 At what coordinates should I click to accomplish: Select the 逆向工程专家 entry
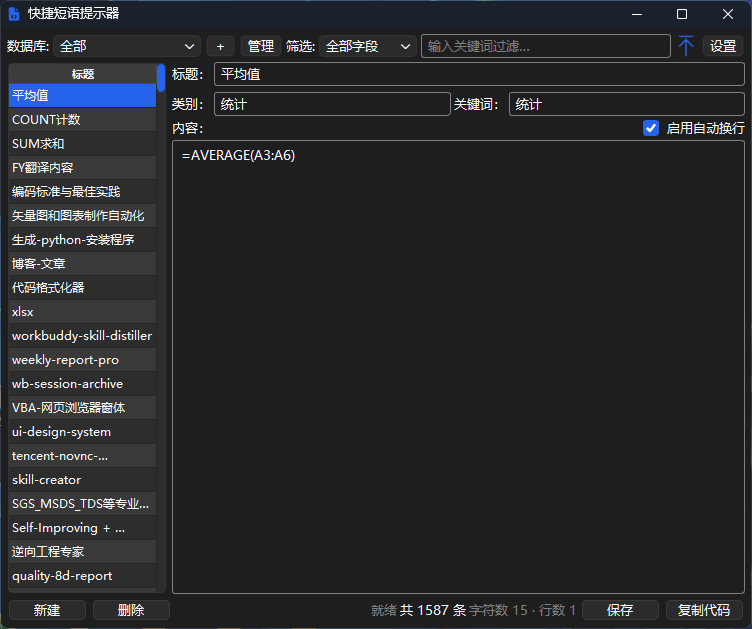coord(82,551)
